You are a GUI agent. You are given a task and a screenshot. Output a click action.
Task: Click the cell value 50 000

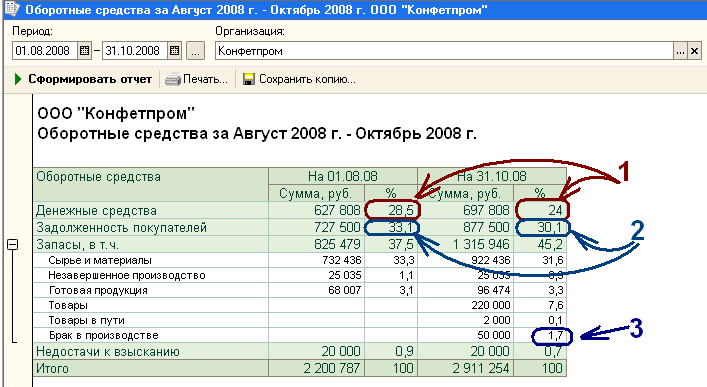(x=494, y=335)
